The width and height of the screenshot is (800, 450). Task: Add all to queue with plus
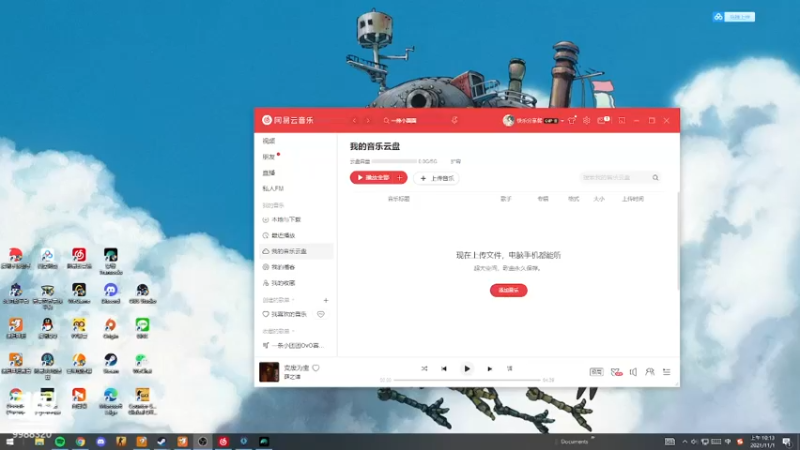pyautogui.click(x=401, y=178)
